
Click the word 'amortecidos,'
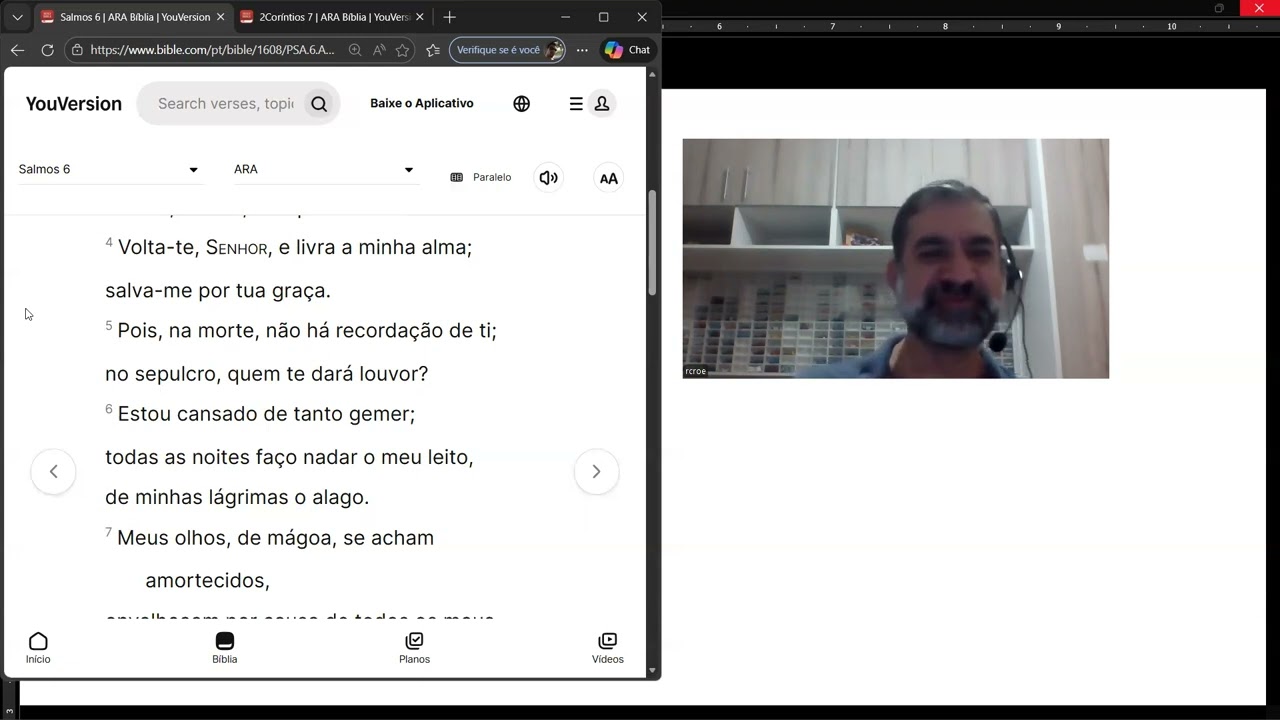208,580
